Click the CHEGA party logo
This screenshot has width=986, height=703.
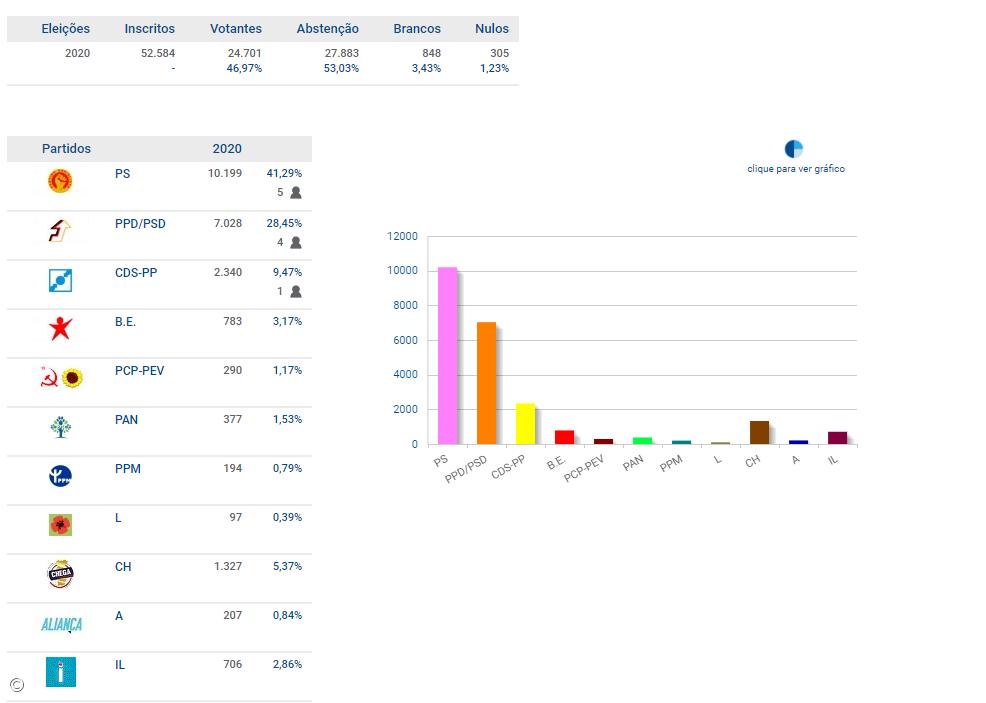tap(60, 574)
